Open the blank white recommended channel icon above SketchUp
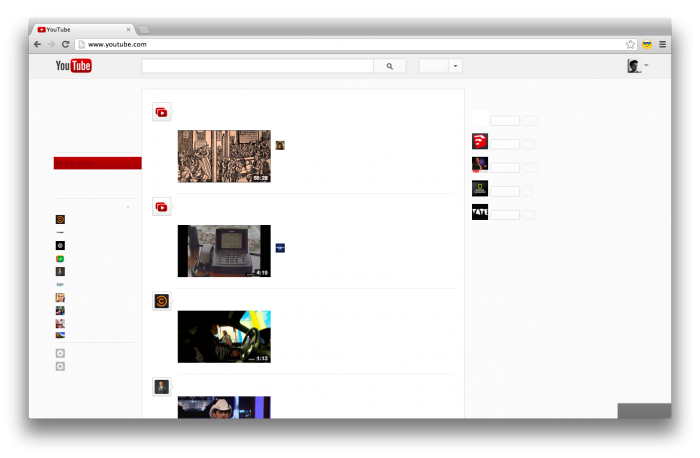The width and height of the screenshot is (700, 458). point(480,117)
